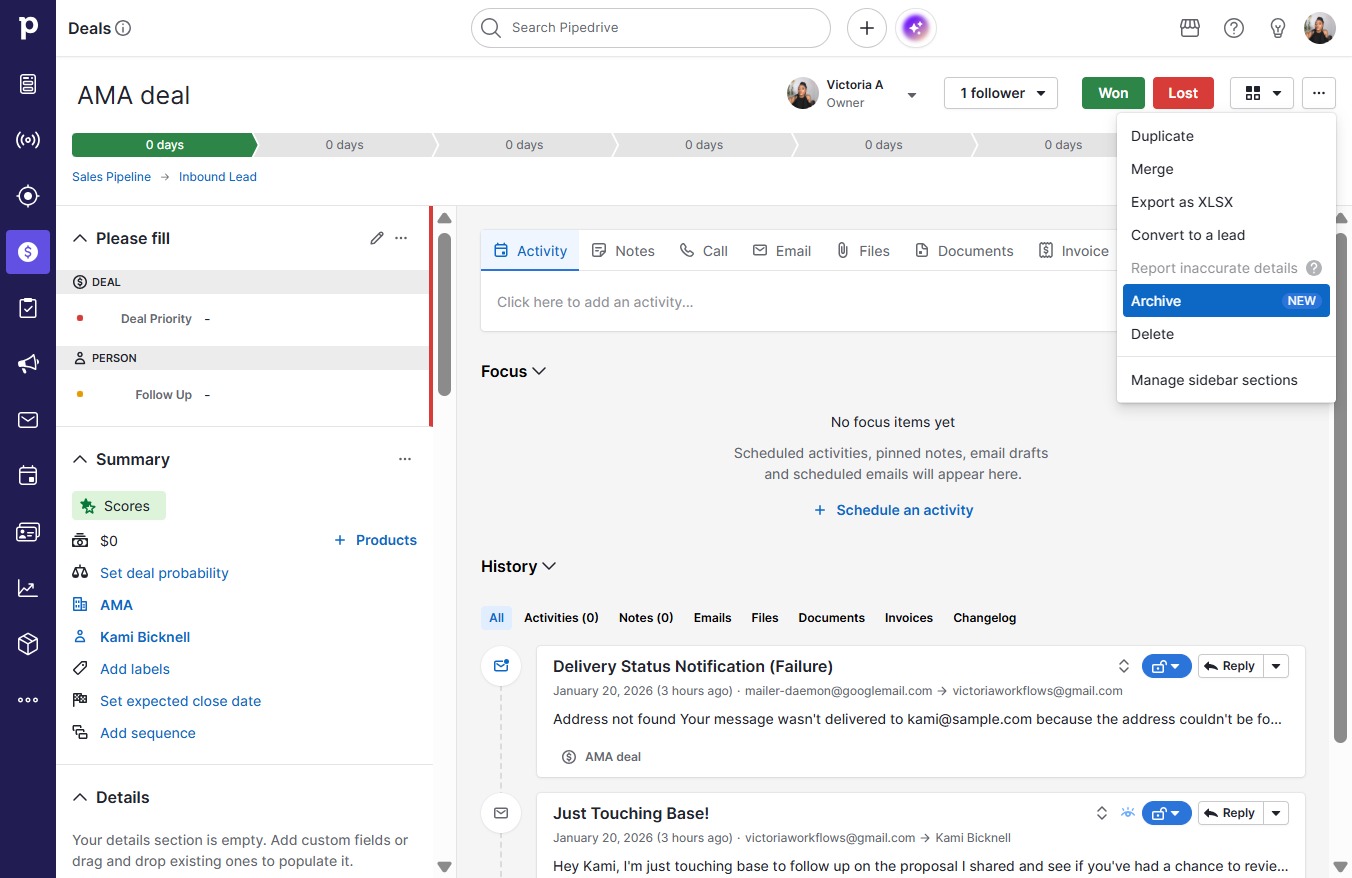Screen dimensions: 1352x878
Task: Click the deal more actions ellipsis button
Action: coord(1319,93)
